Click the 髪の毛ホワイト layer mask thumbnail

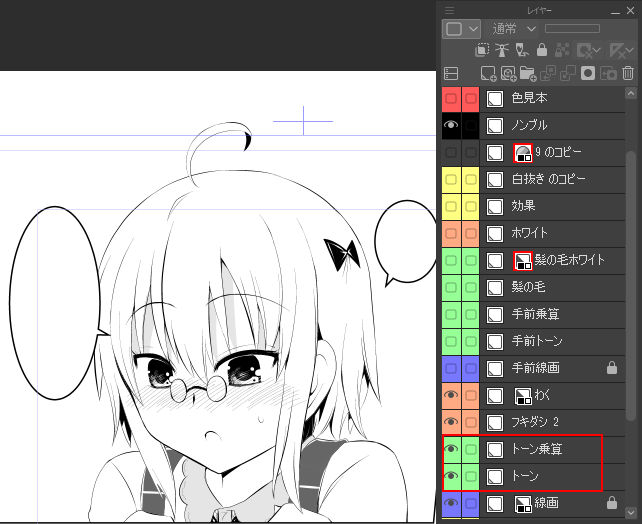(x=522, y=261)
